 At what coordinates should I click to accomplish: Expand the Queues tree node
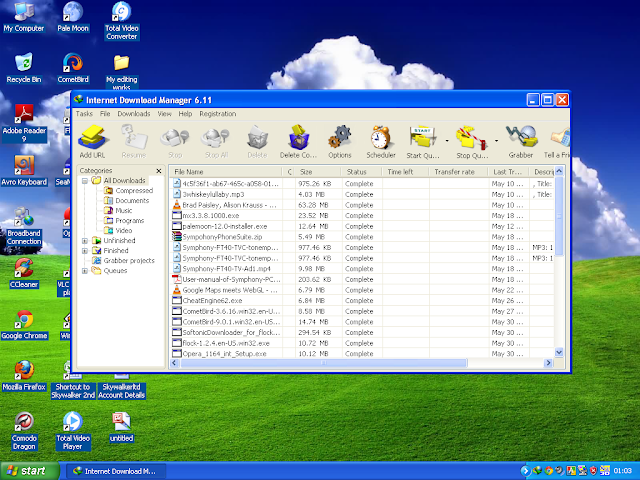[85, 270]
